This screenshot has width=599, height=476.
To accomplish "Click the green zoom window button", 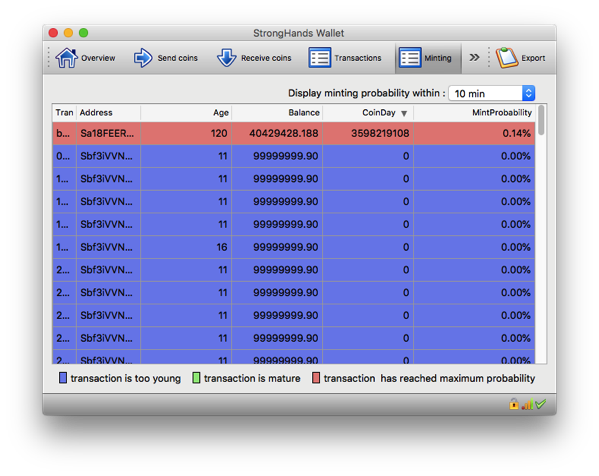I will tap(84, 33).
